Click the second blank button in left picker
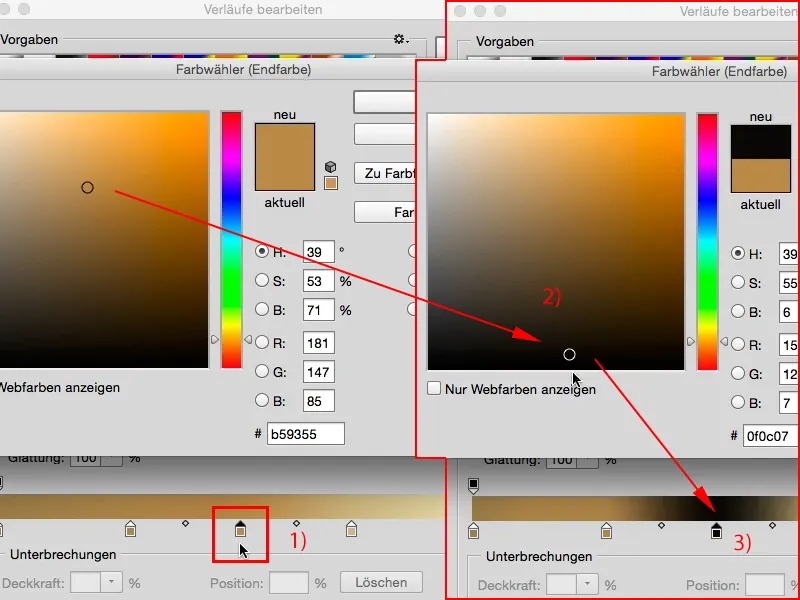The width and height of the screenshot is (800, 600). click(386, 134)
